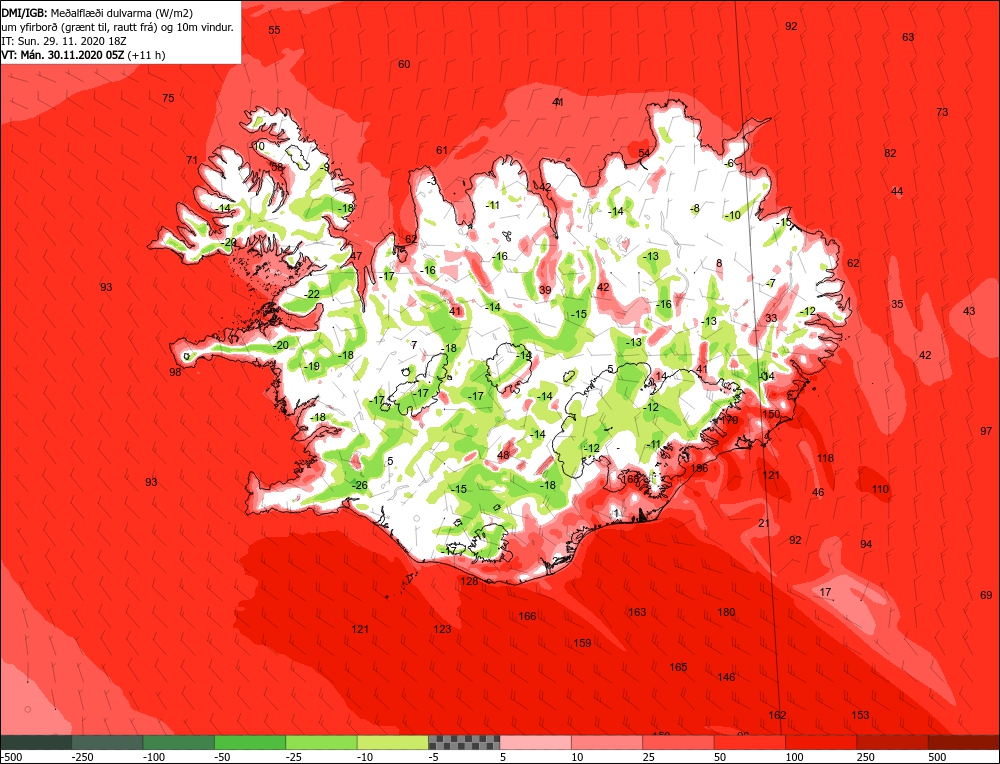Click the map value '54' on the north coast

click(644, 153)
